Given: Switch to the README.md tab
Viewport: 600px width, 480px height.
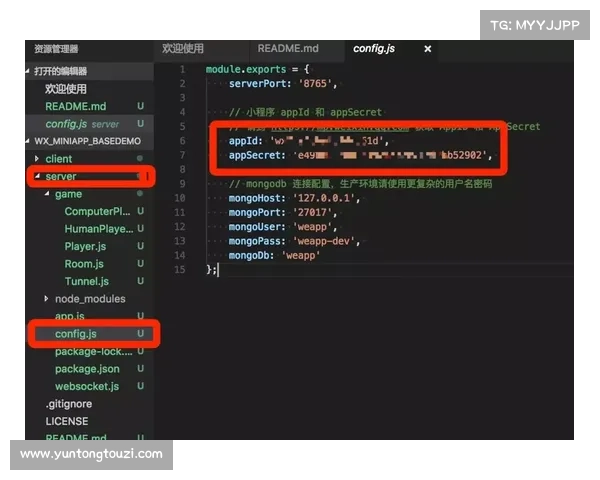Looking at the screenshot, I should coord(288,49).
